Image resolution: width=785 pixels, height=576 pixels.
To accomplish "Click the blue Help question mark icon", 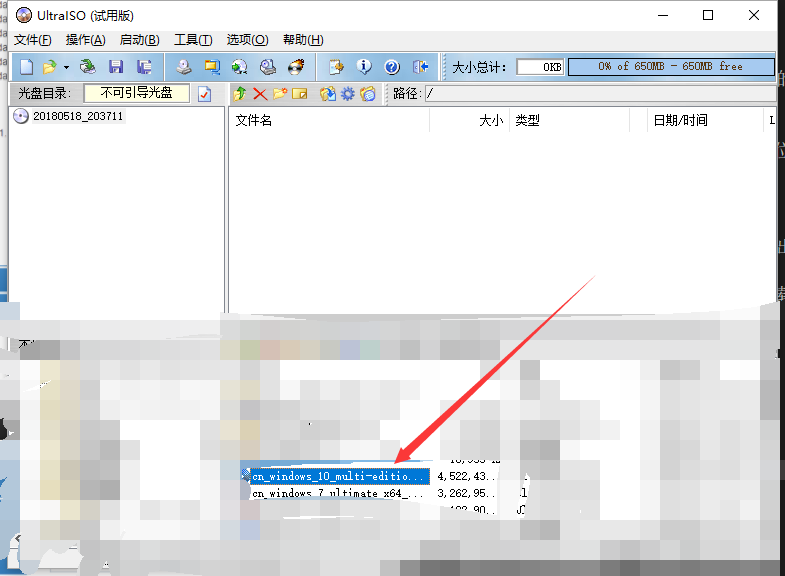I will 392,67.
